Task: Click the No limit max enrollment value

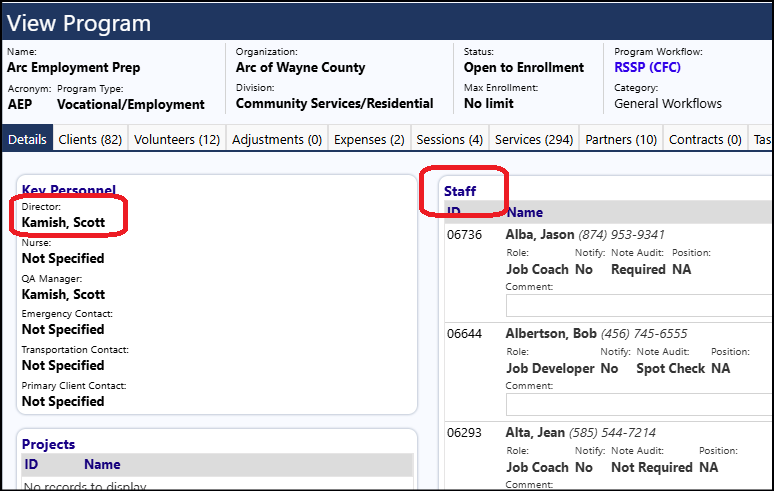Action: (489, 103)
